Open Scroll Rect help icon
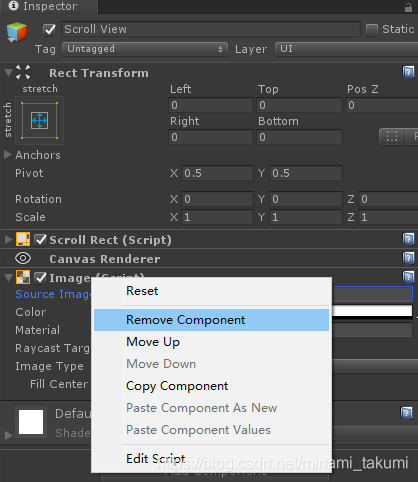Viewport: 418px width, 482px height. tap(408, 239)
